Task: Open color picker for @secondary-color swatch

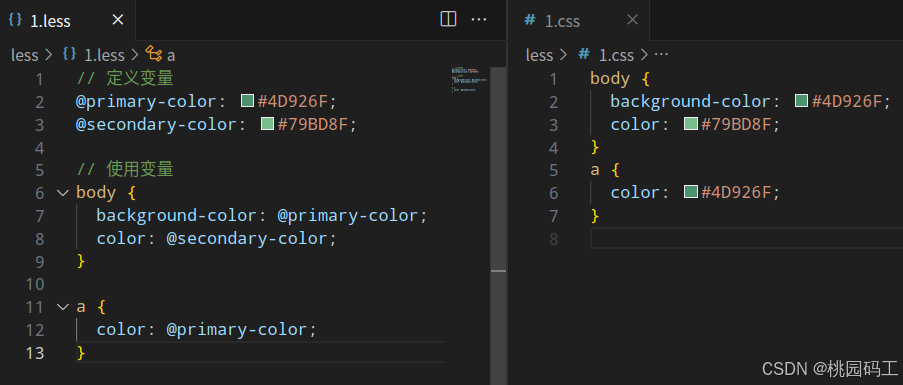Action: pos(267,124)
